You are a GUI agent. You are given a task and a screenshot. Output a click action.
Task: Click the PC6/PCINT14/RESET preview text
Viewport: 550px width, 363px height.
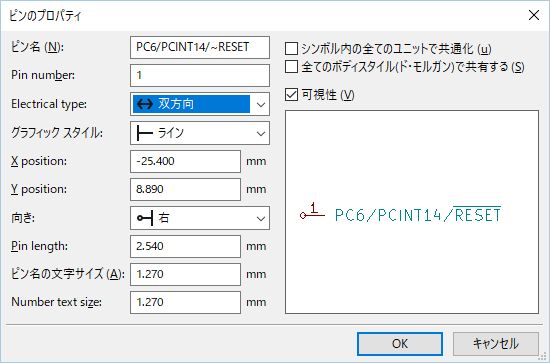point(418,214)
